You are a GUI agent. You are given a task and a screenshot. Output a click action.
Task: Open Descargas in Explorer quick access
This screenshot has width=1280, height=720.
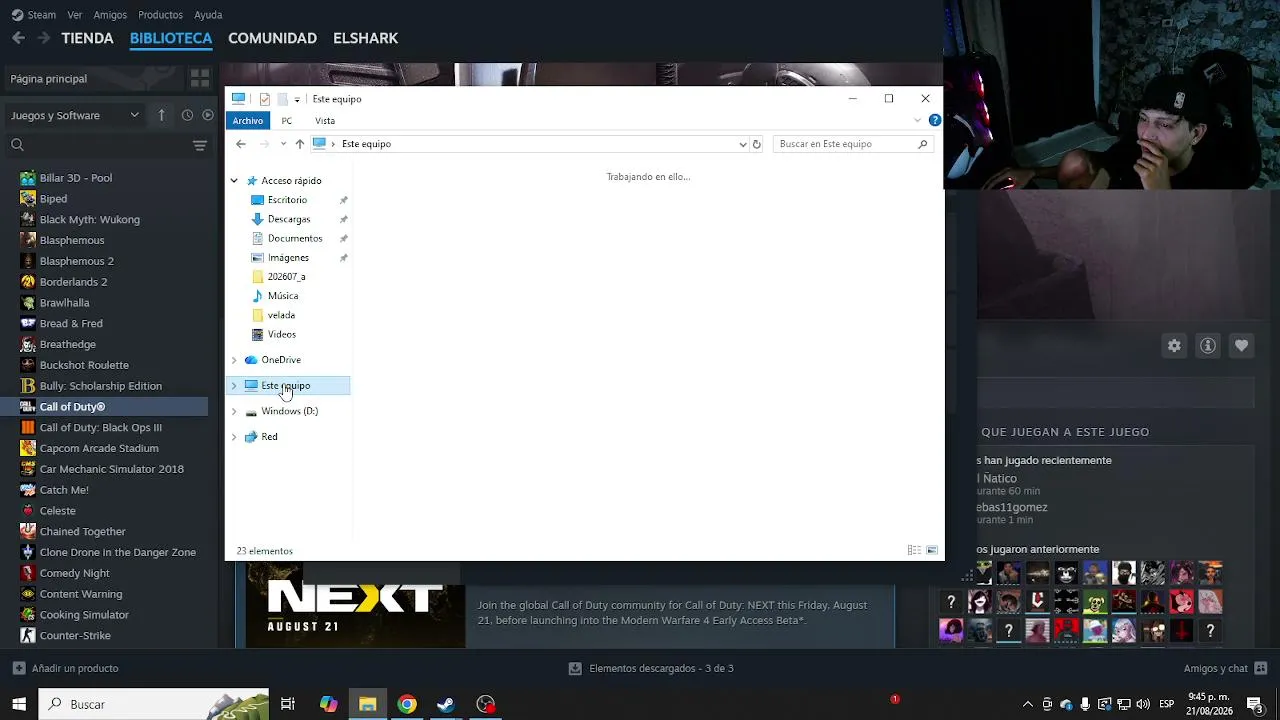click(x=289, y=219)
